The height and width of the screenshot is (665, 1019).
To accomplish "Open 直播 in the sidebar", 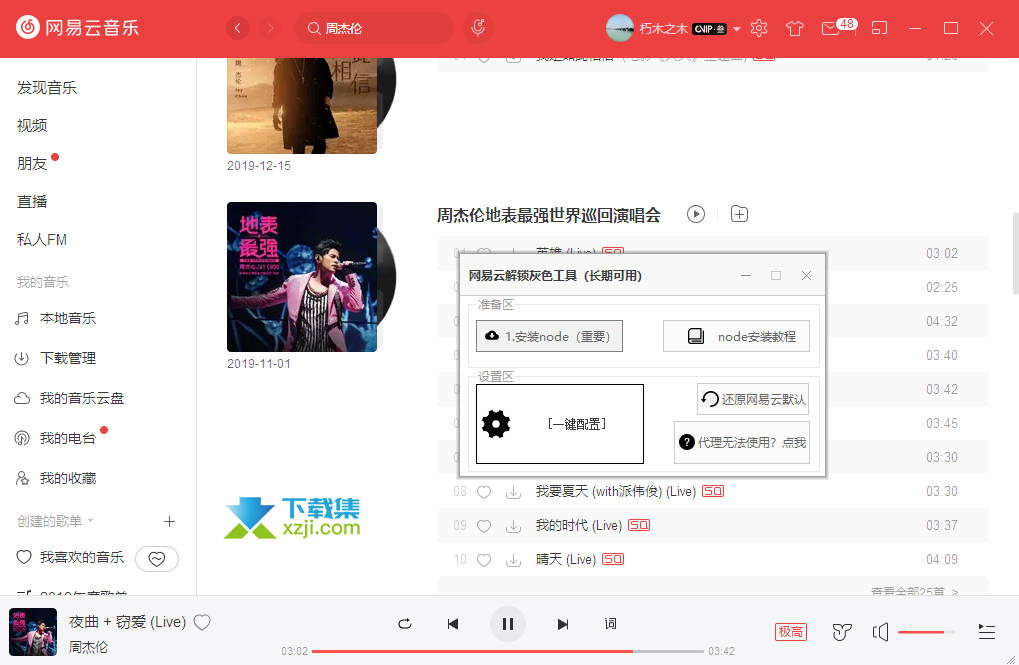I will [32, 202].
